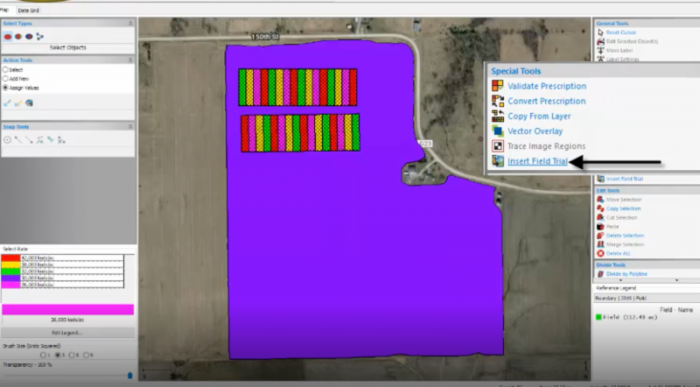This screenshot has height=387, width=700.
Task: Open the Edit Legend dialog
Action: click(68, 333)
